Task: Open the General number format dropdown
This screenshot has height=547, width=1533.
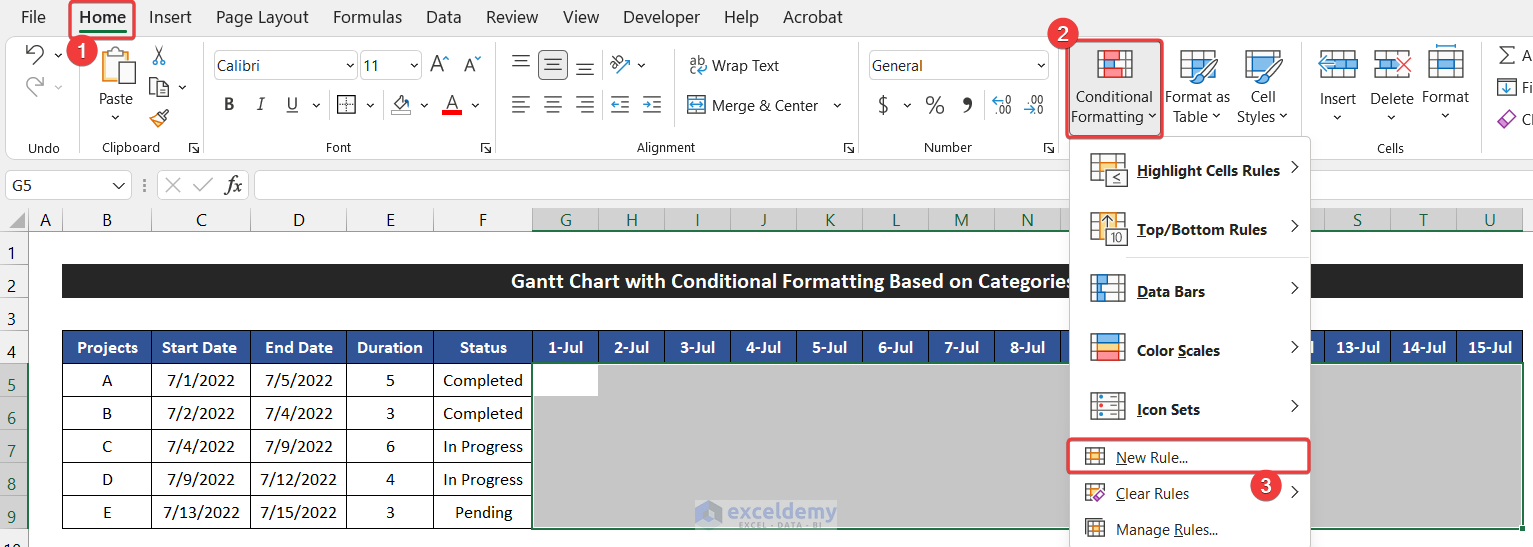Action: click(1041, 65)
